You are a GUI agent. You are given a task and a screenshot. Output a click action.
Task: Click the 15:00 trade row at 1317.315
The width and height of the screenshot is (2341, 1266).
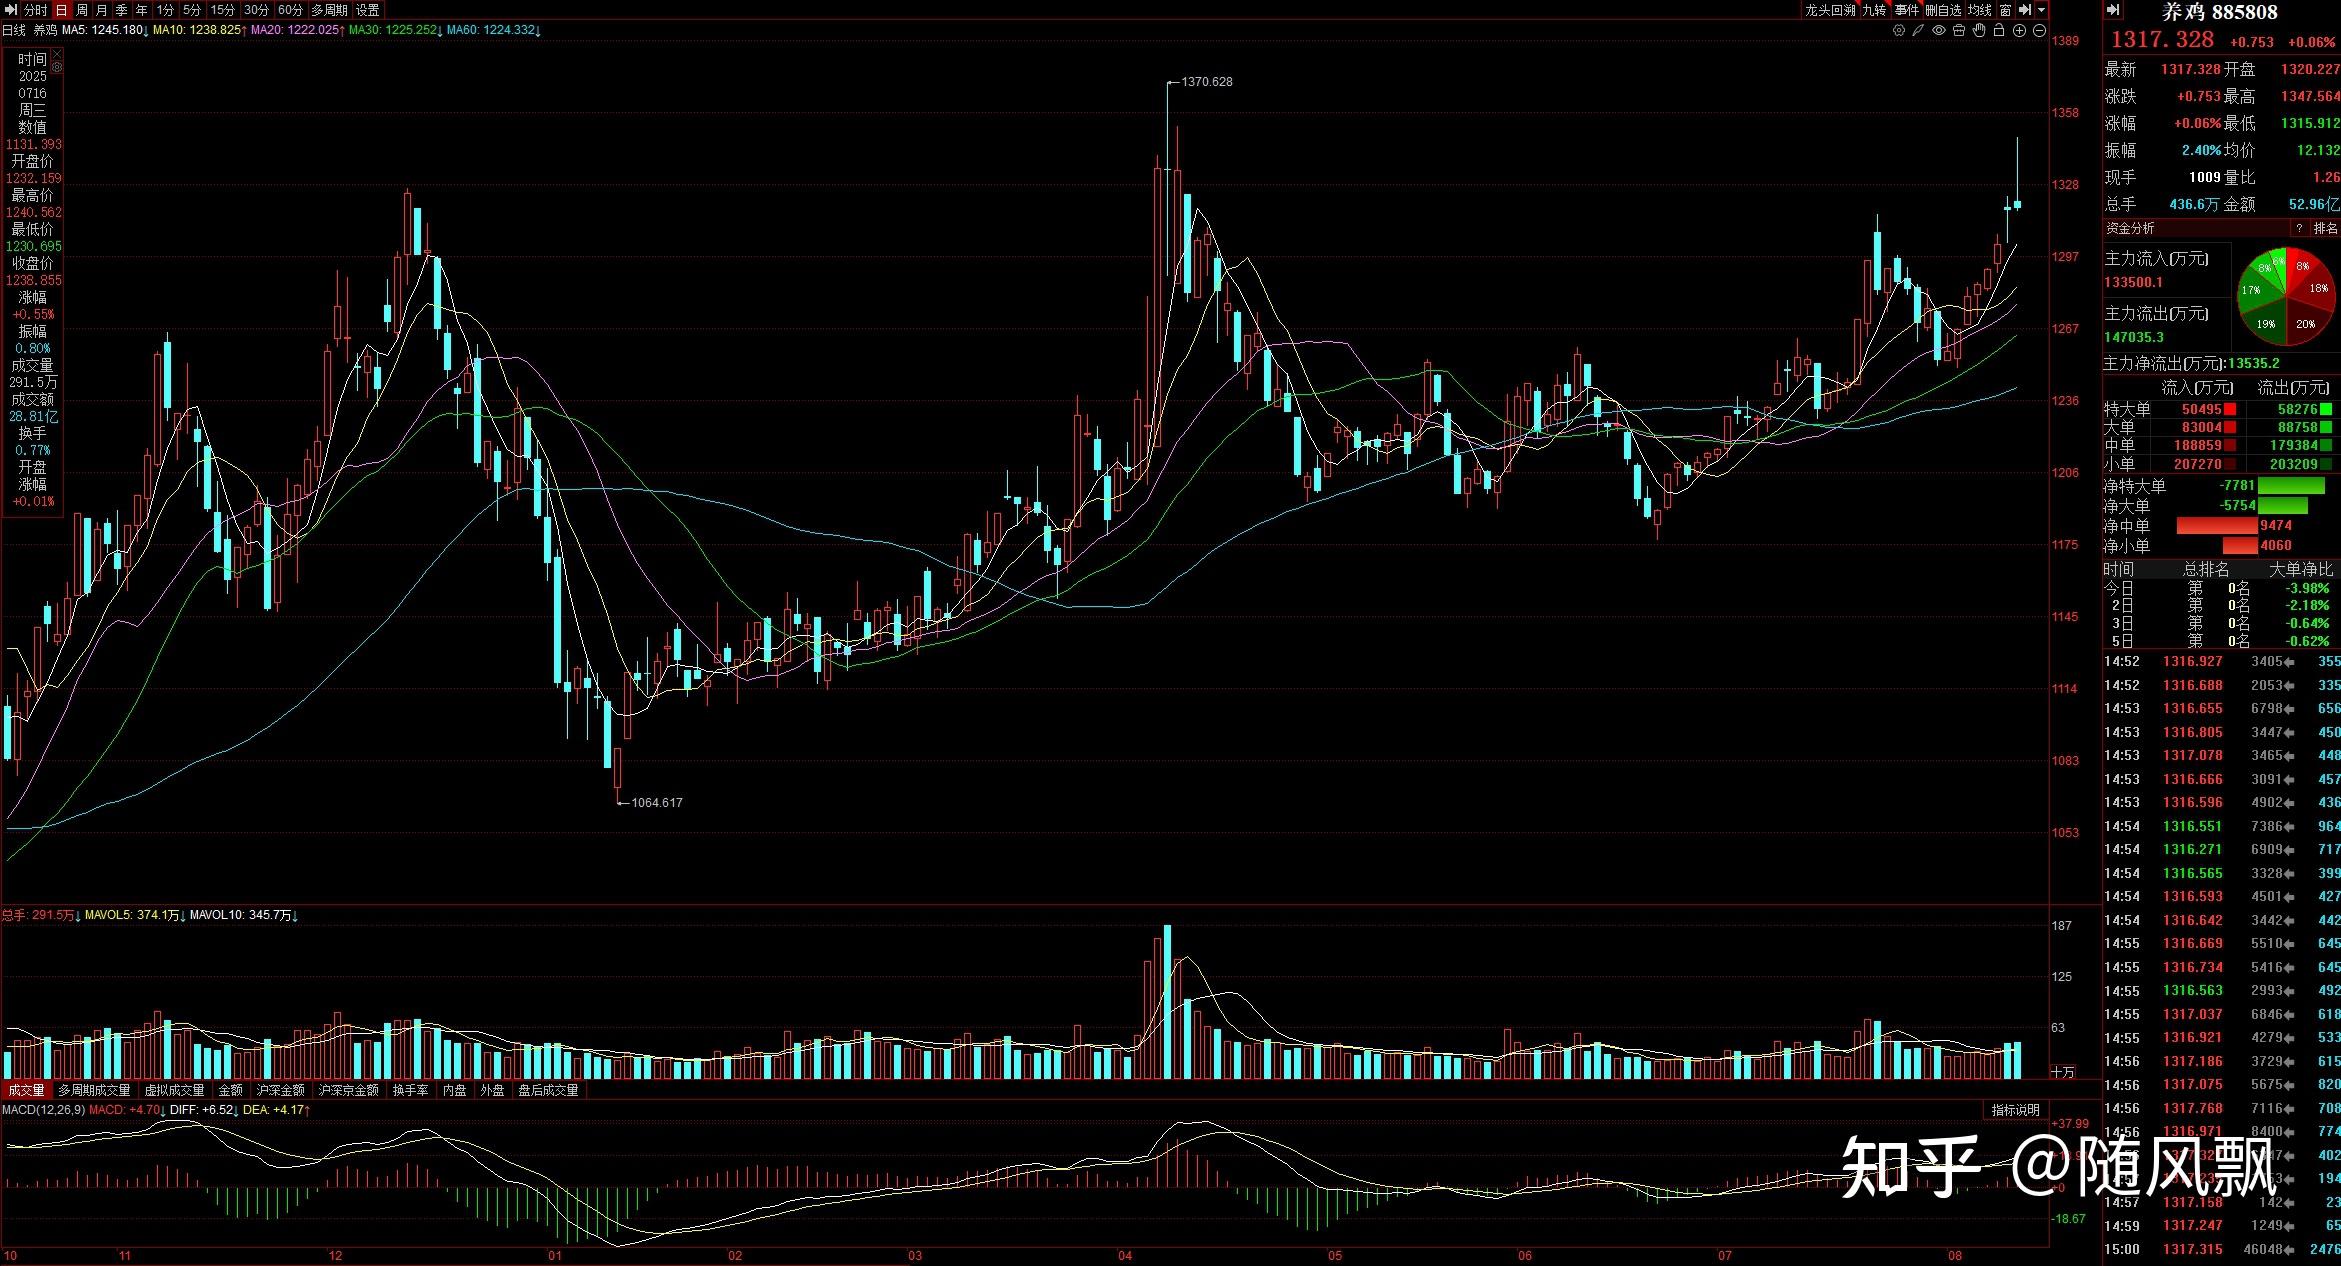(x=2222, y=1249)
